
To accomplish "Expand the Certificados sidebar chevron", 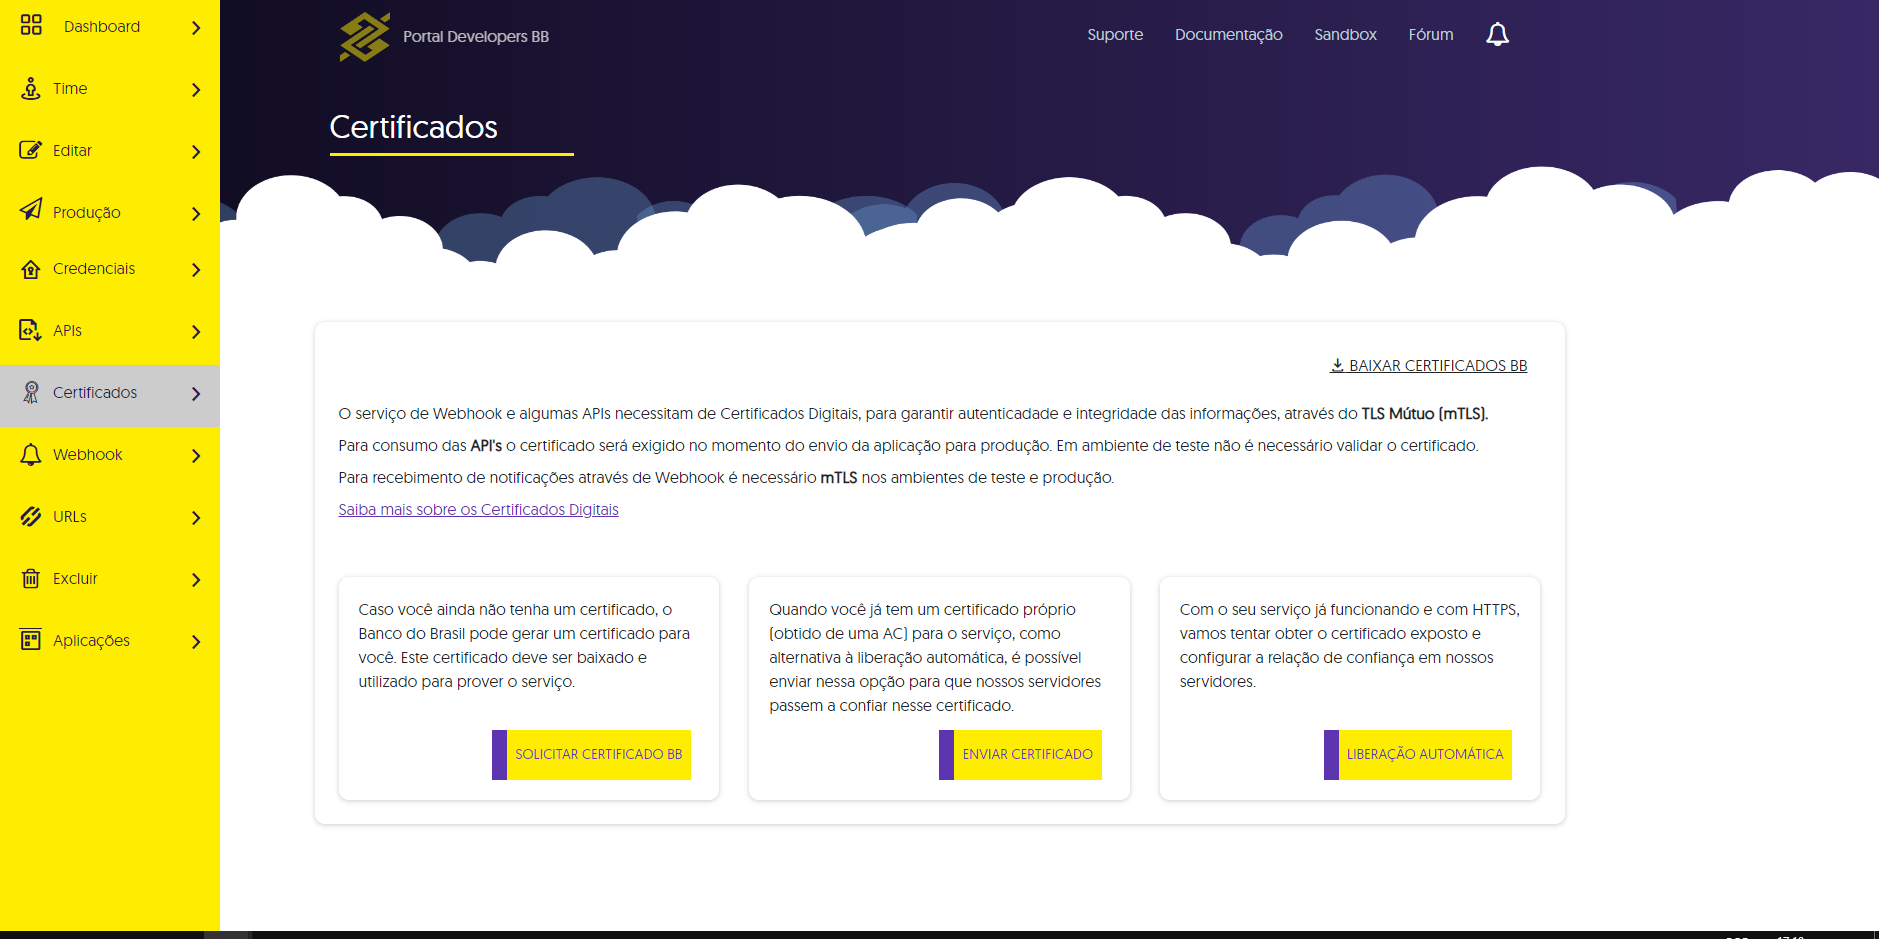I will pos(196,394).
